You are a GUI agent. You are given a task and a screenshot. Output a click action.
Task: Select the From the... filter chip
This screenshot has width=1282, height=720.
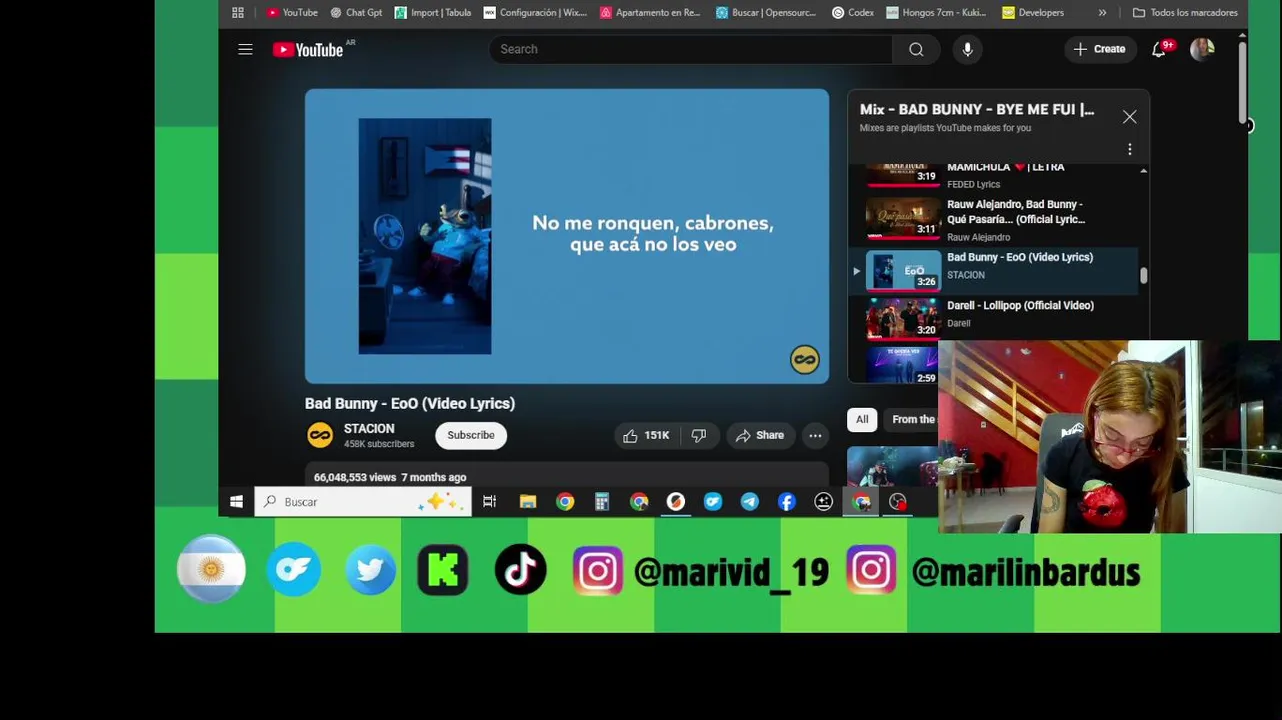point(912,419)
